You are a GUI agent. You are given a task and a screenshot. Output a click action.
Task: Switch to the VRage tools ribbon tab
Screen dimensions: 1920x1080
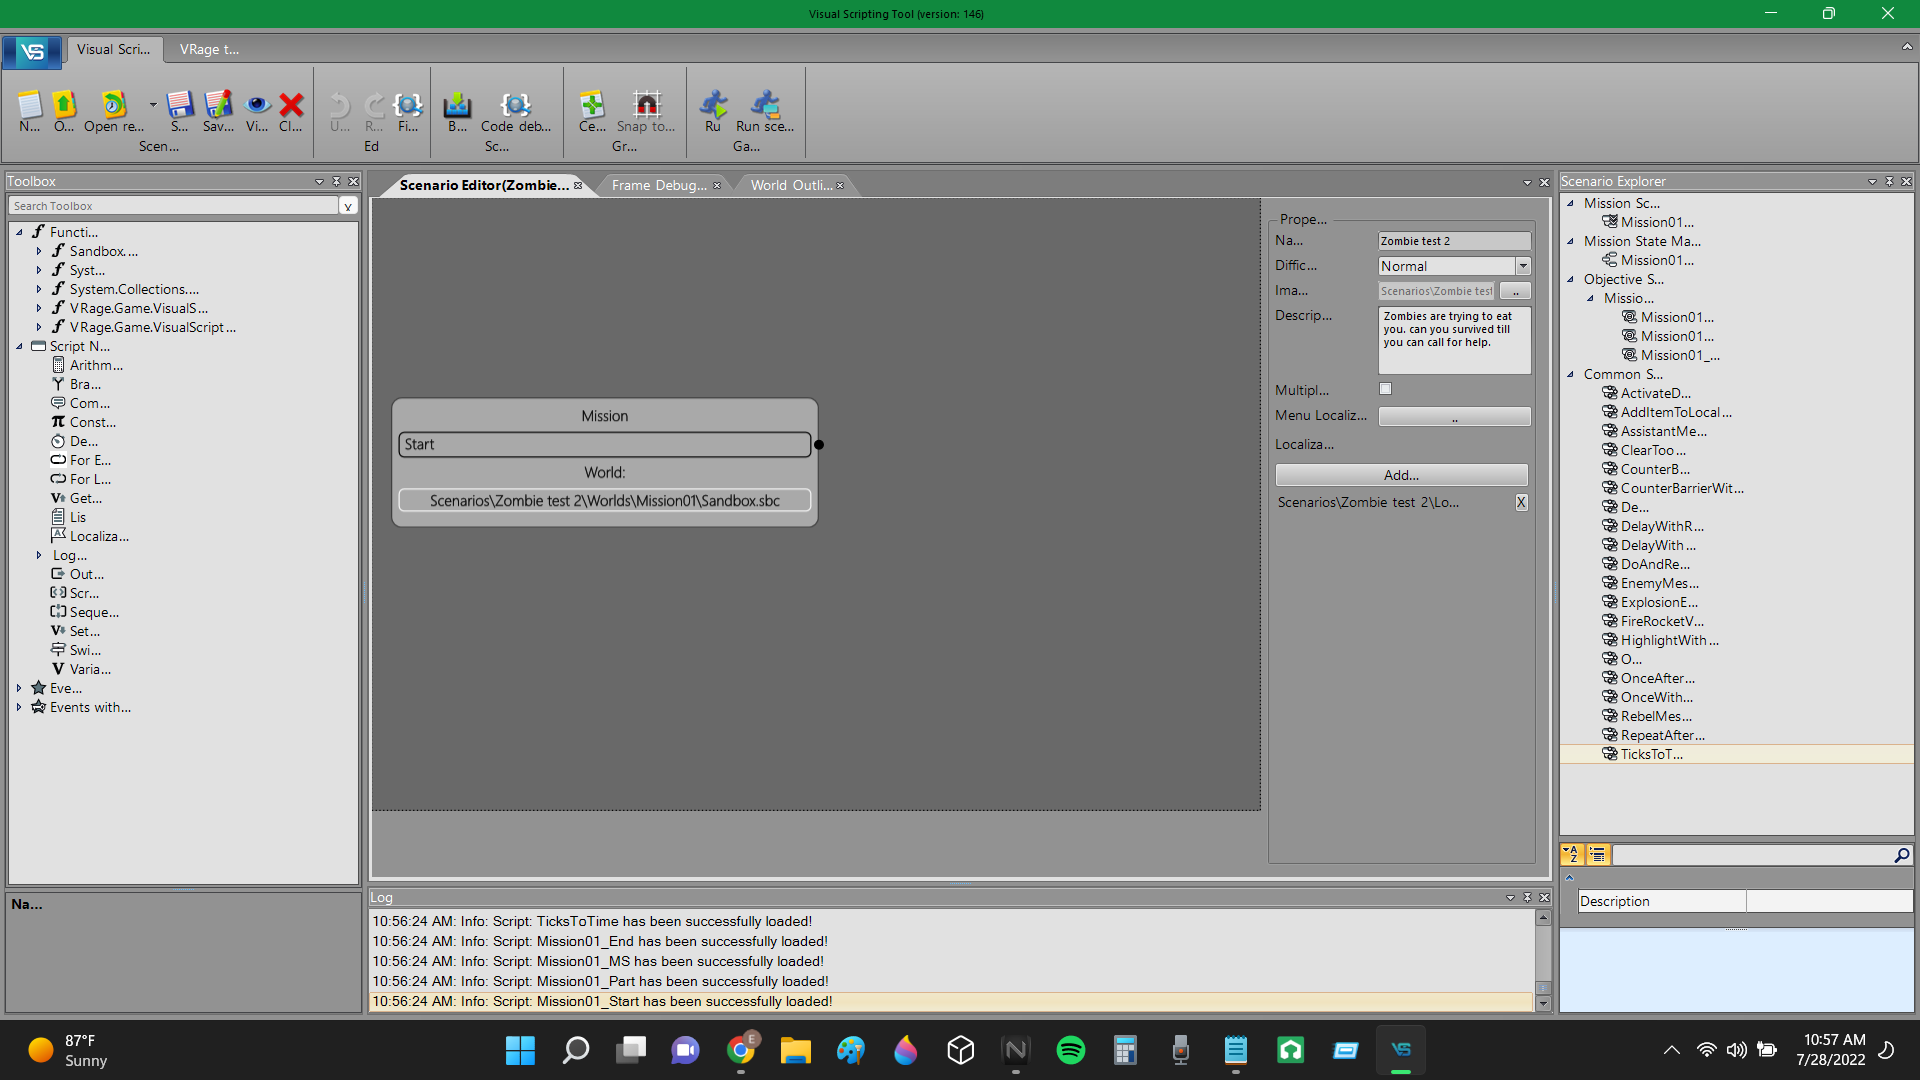209,49
